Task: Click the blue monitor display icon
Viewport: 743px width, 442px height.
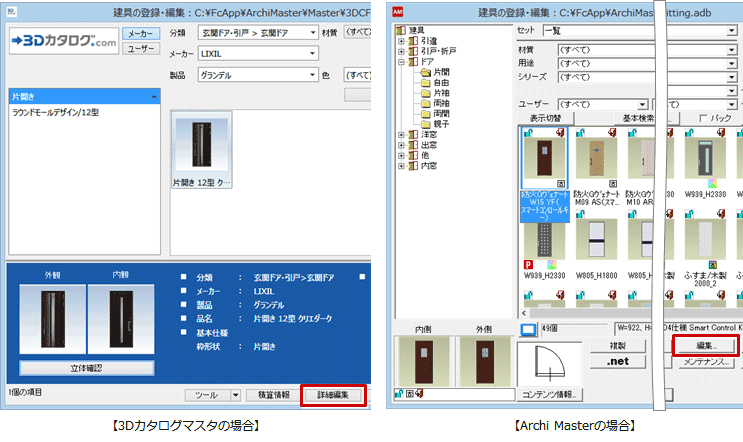Action: (x=528, y=329)
